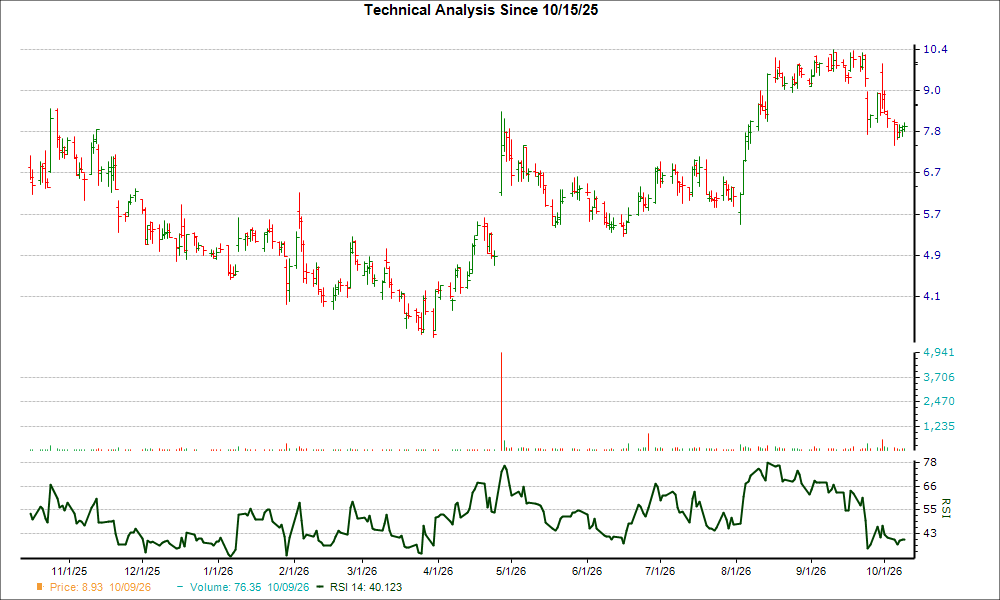The height and width of the screenshot is (600, 1000).
Task: Click the 4,941 volume axis label
Action: (x=939, y=352)
